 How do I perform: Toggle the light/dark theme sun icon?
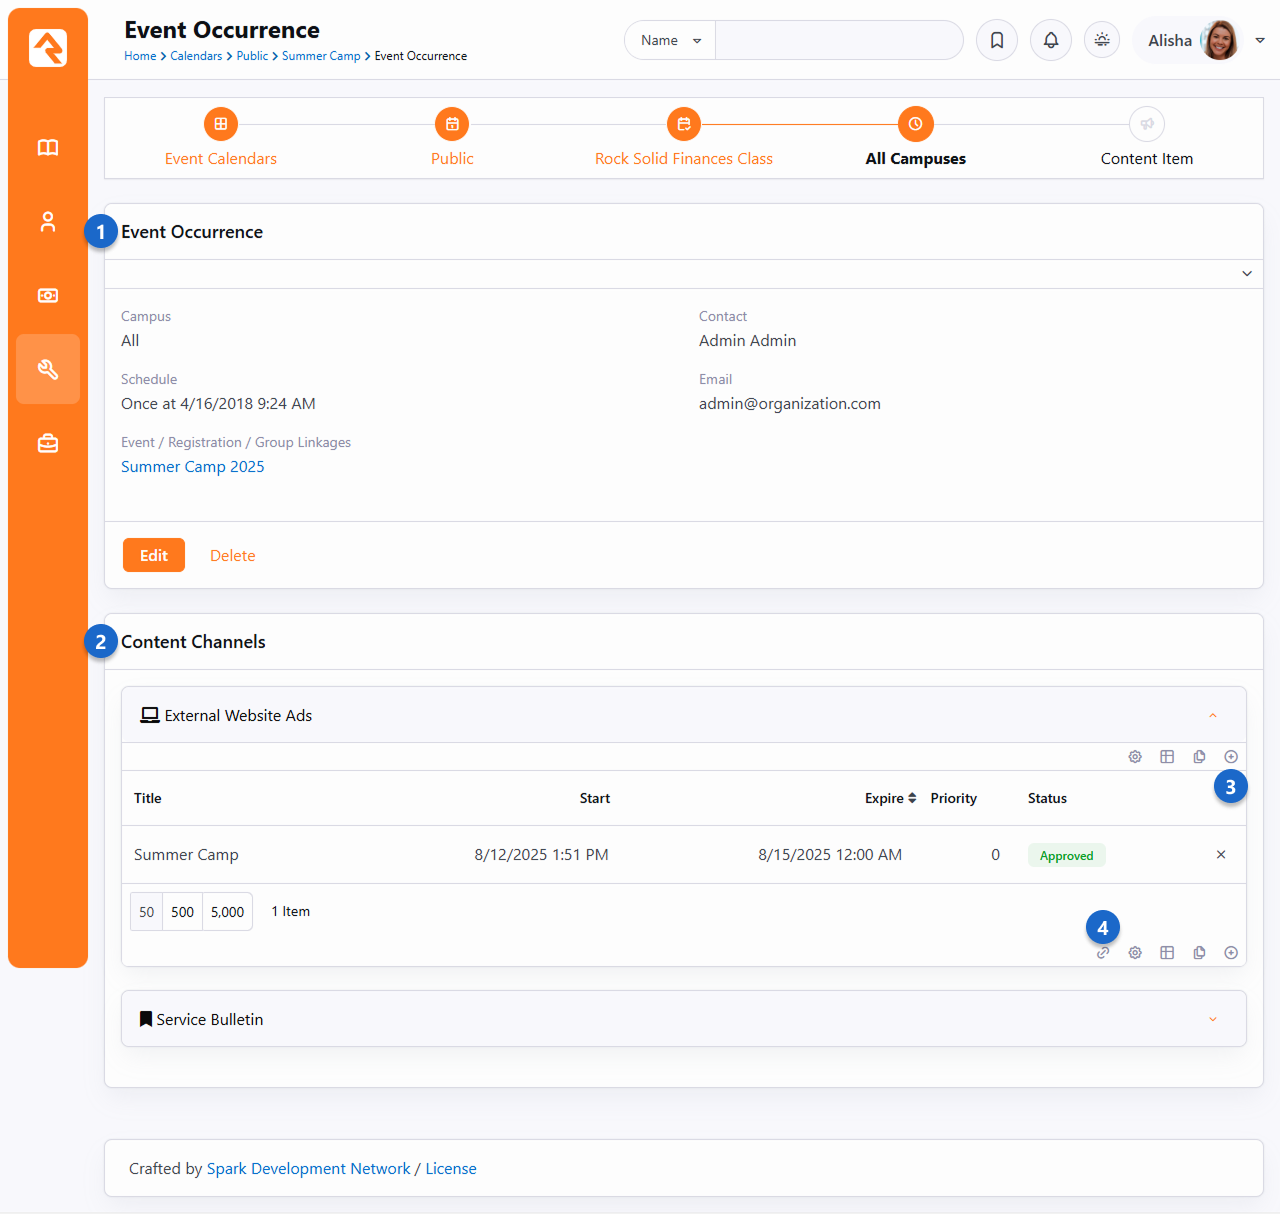click(1102, 41)
